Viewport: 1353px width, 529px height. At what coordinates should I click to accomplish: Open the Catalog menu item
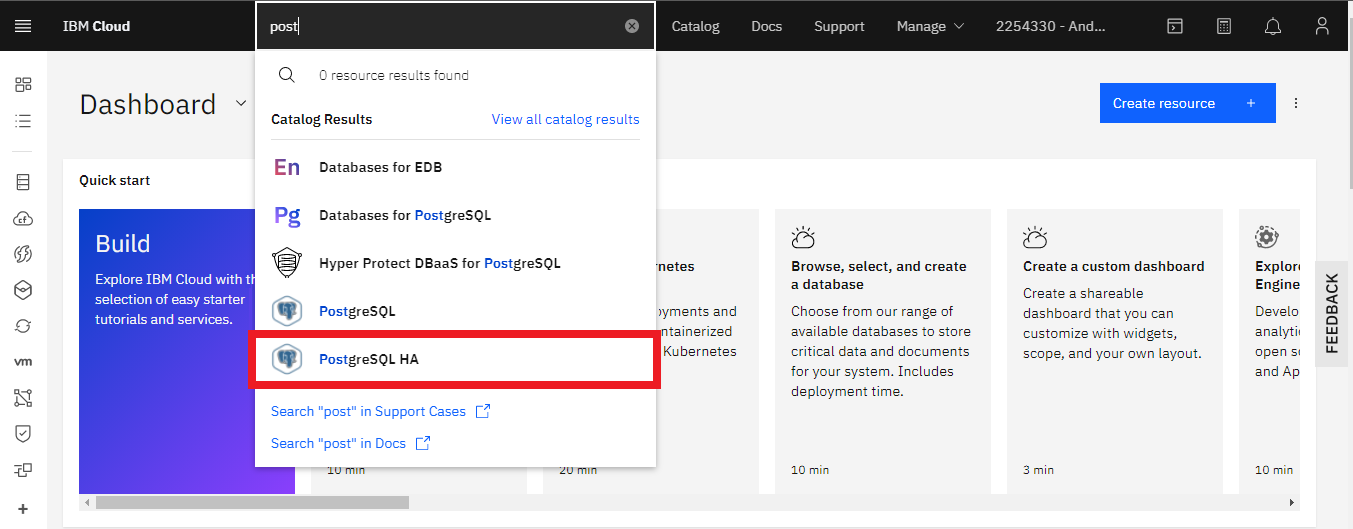pos(696,26)
